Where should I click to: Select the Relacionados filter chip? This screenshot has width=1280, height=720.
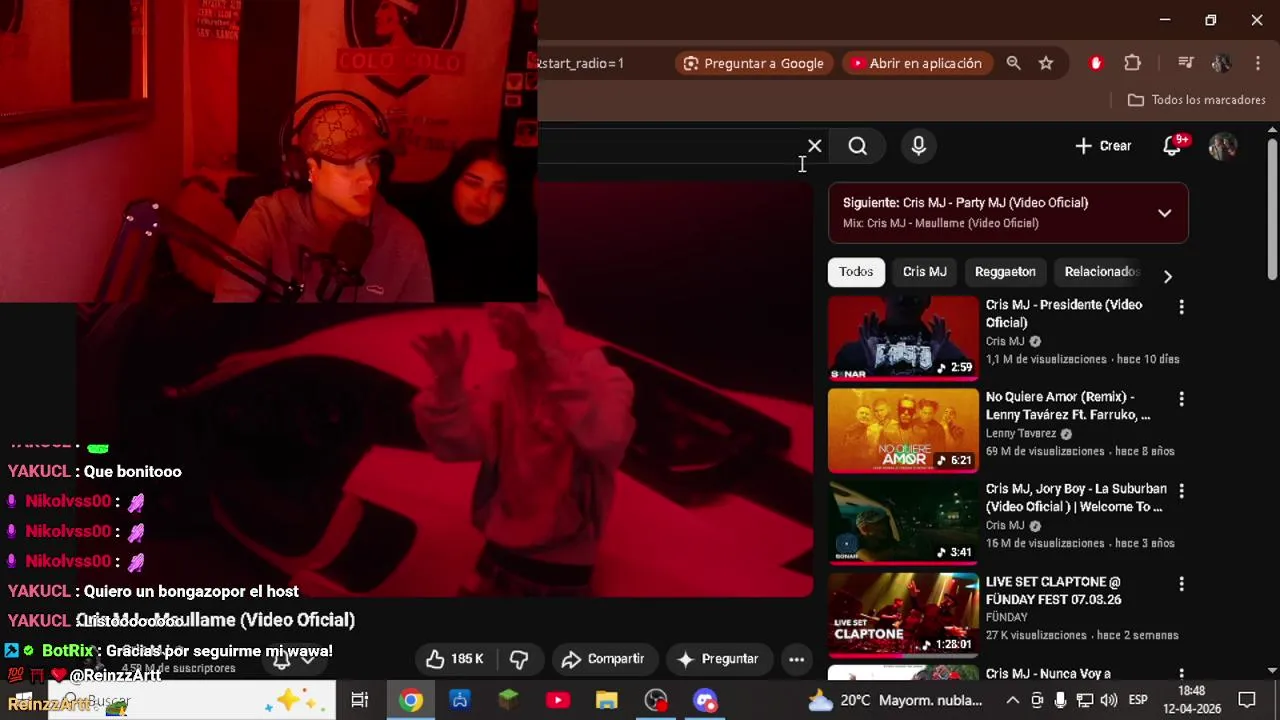pyautogui.click(x=1100, y=272)
